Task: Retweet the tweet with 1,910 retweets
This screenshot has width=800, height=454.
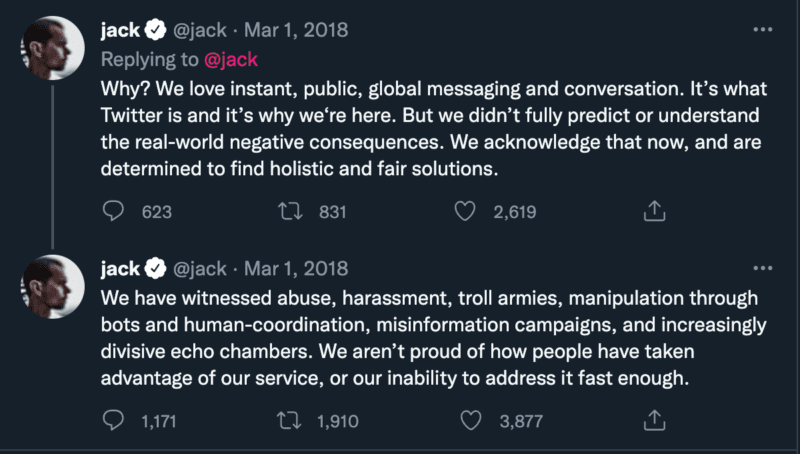Action: coord(288,421)
